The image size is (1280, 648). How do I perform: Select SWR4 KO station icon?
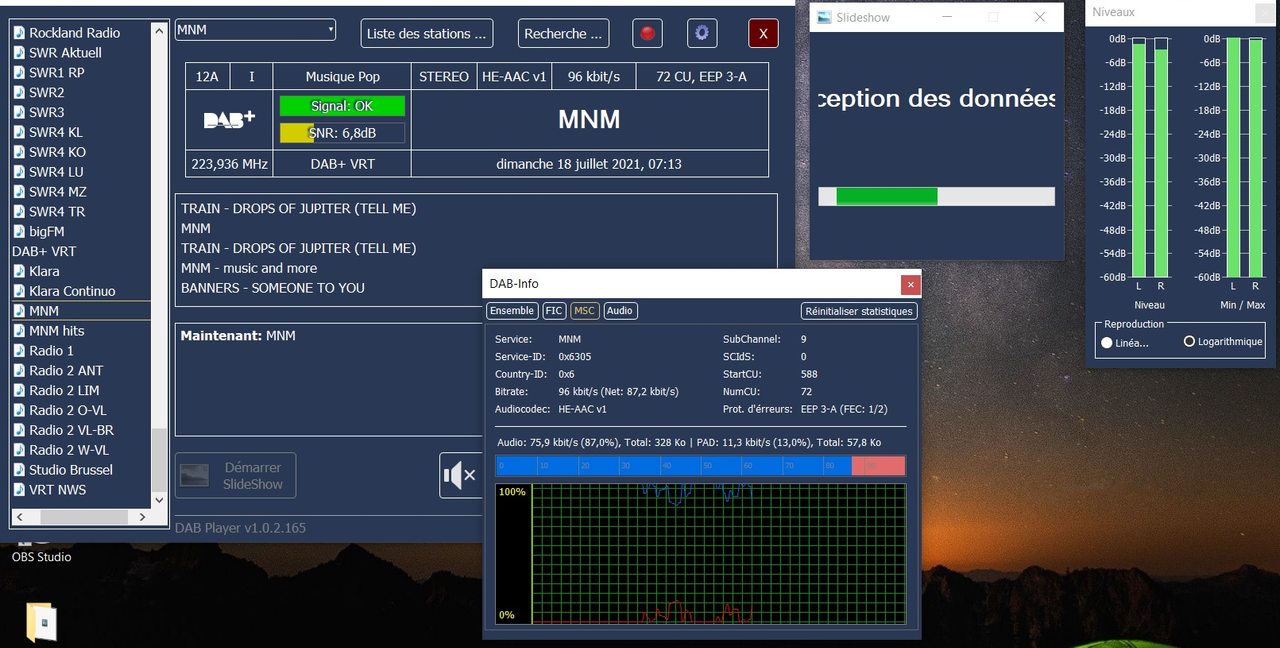pos(19,152)
